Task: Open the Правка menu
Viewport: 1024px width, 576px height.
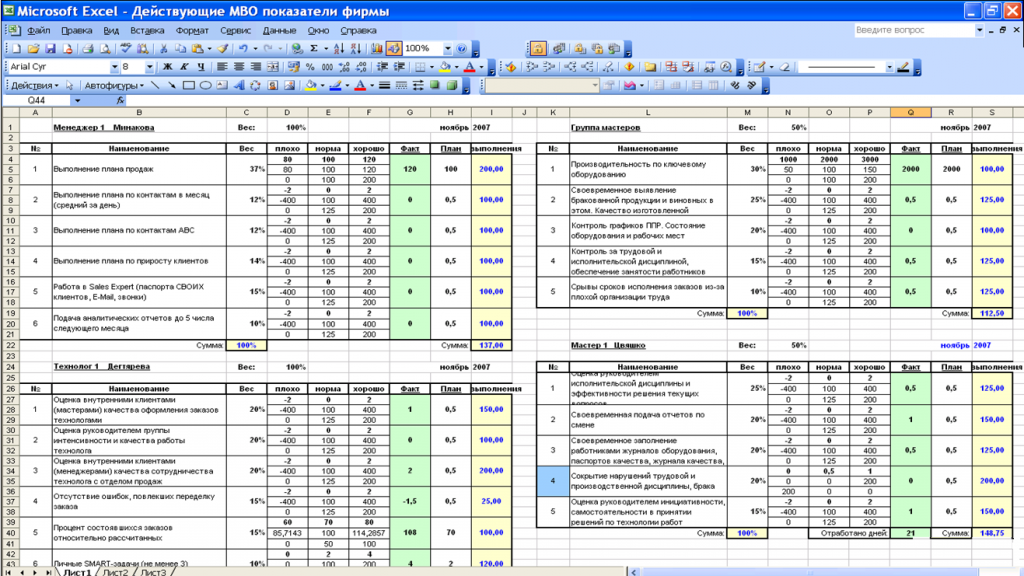Action: [76, 31]
